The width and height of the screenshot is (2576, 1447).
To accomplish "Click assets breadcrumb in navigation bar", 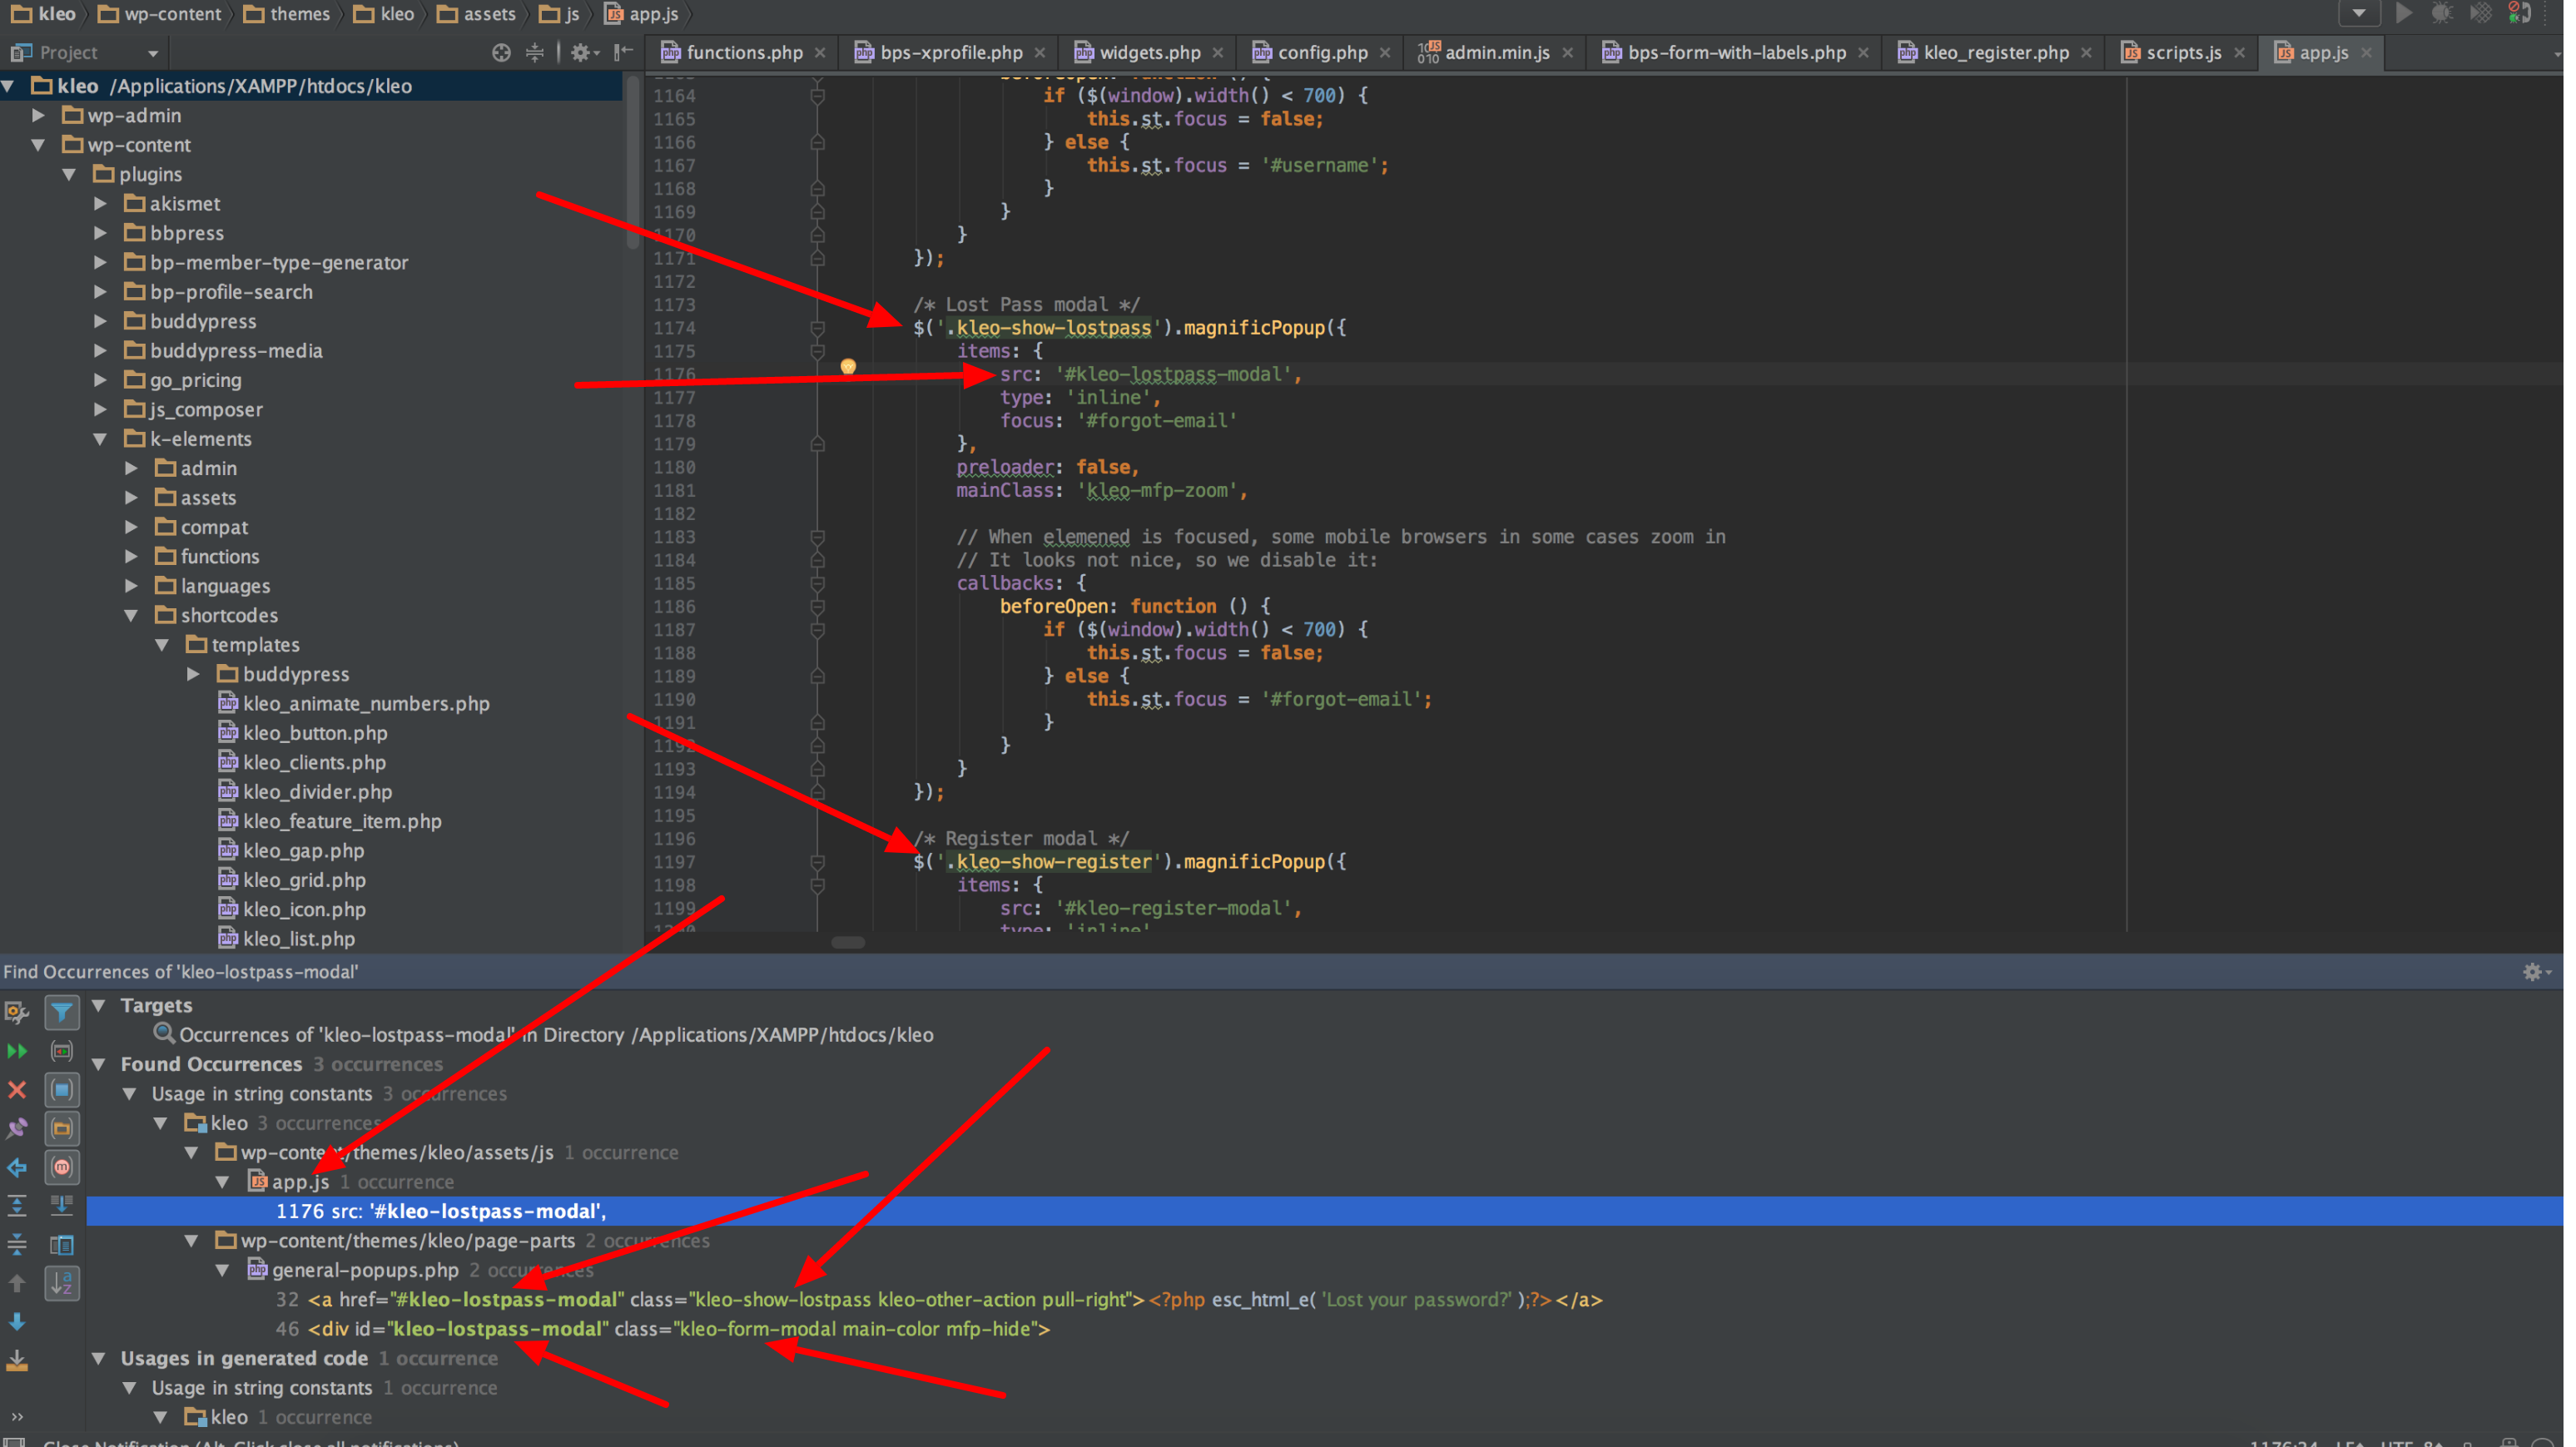I will point(477,14).
